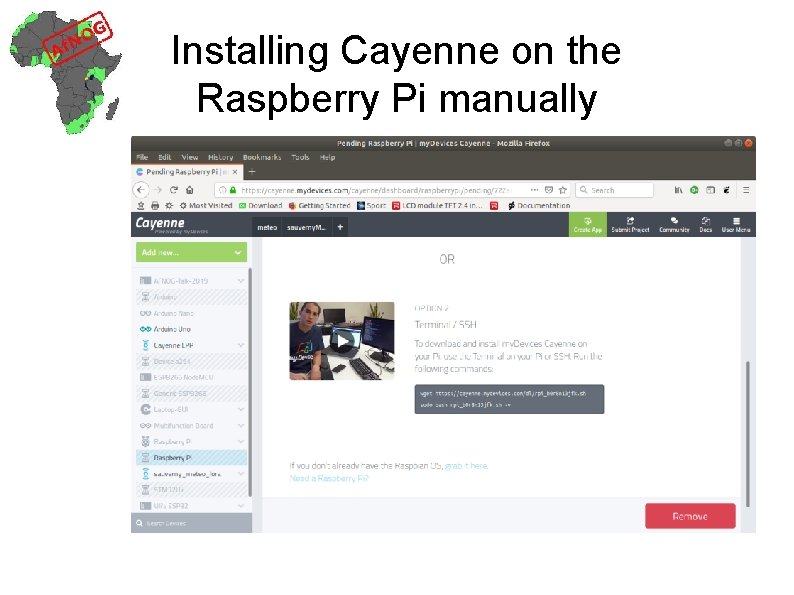Open the File menu
Image resolution: width=794 pixels, height=595 pixels.
142,157
